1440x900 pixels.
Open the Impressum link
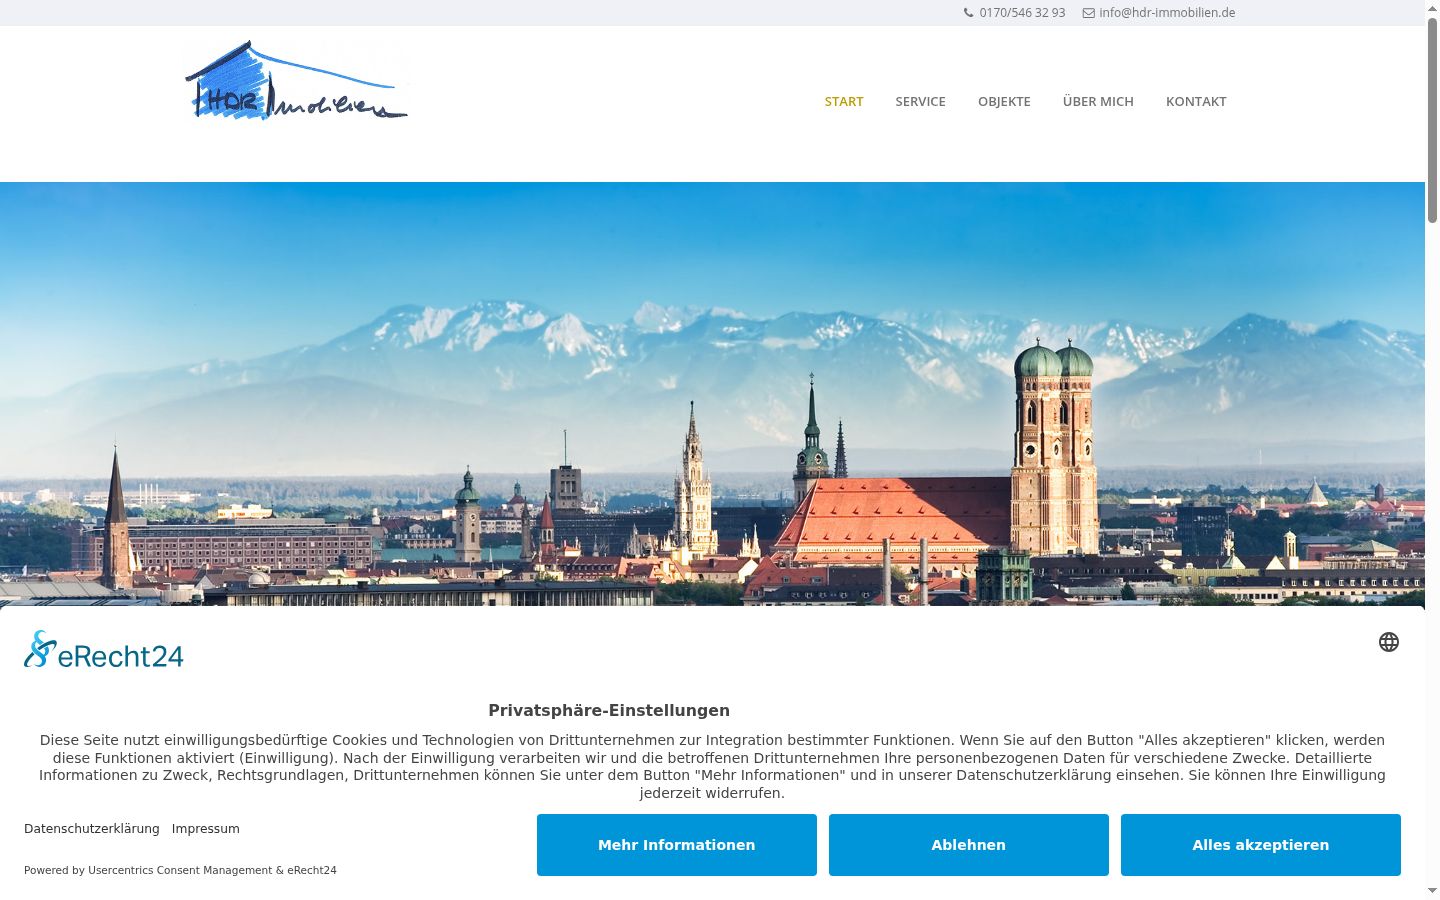205,829
